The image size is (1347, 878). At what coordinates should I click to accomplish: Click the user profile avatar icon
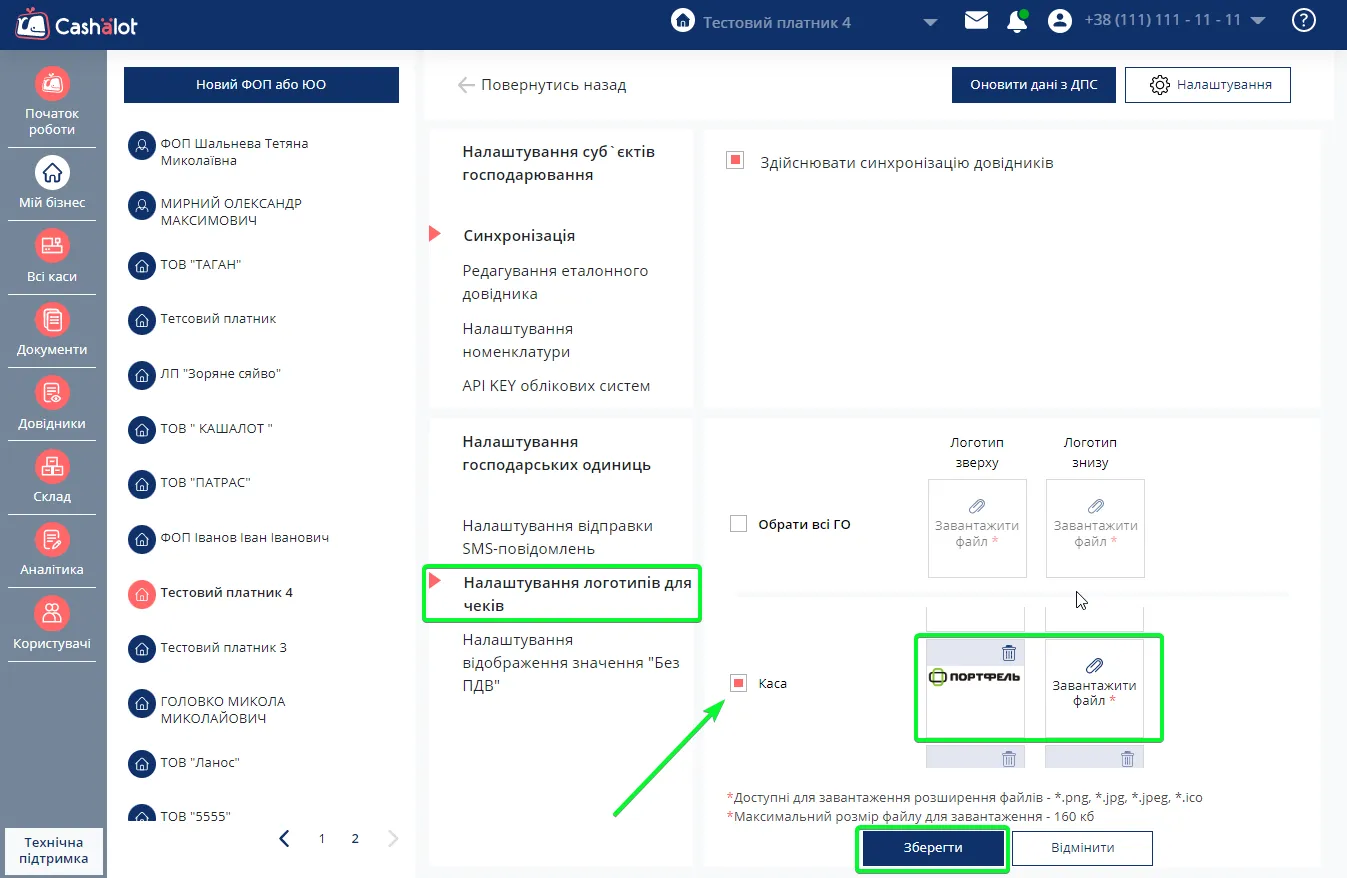coord(1060,21)
